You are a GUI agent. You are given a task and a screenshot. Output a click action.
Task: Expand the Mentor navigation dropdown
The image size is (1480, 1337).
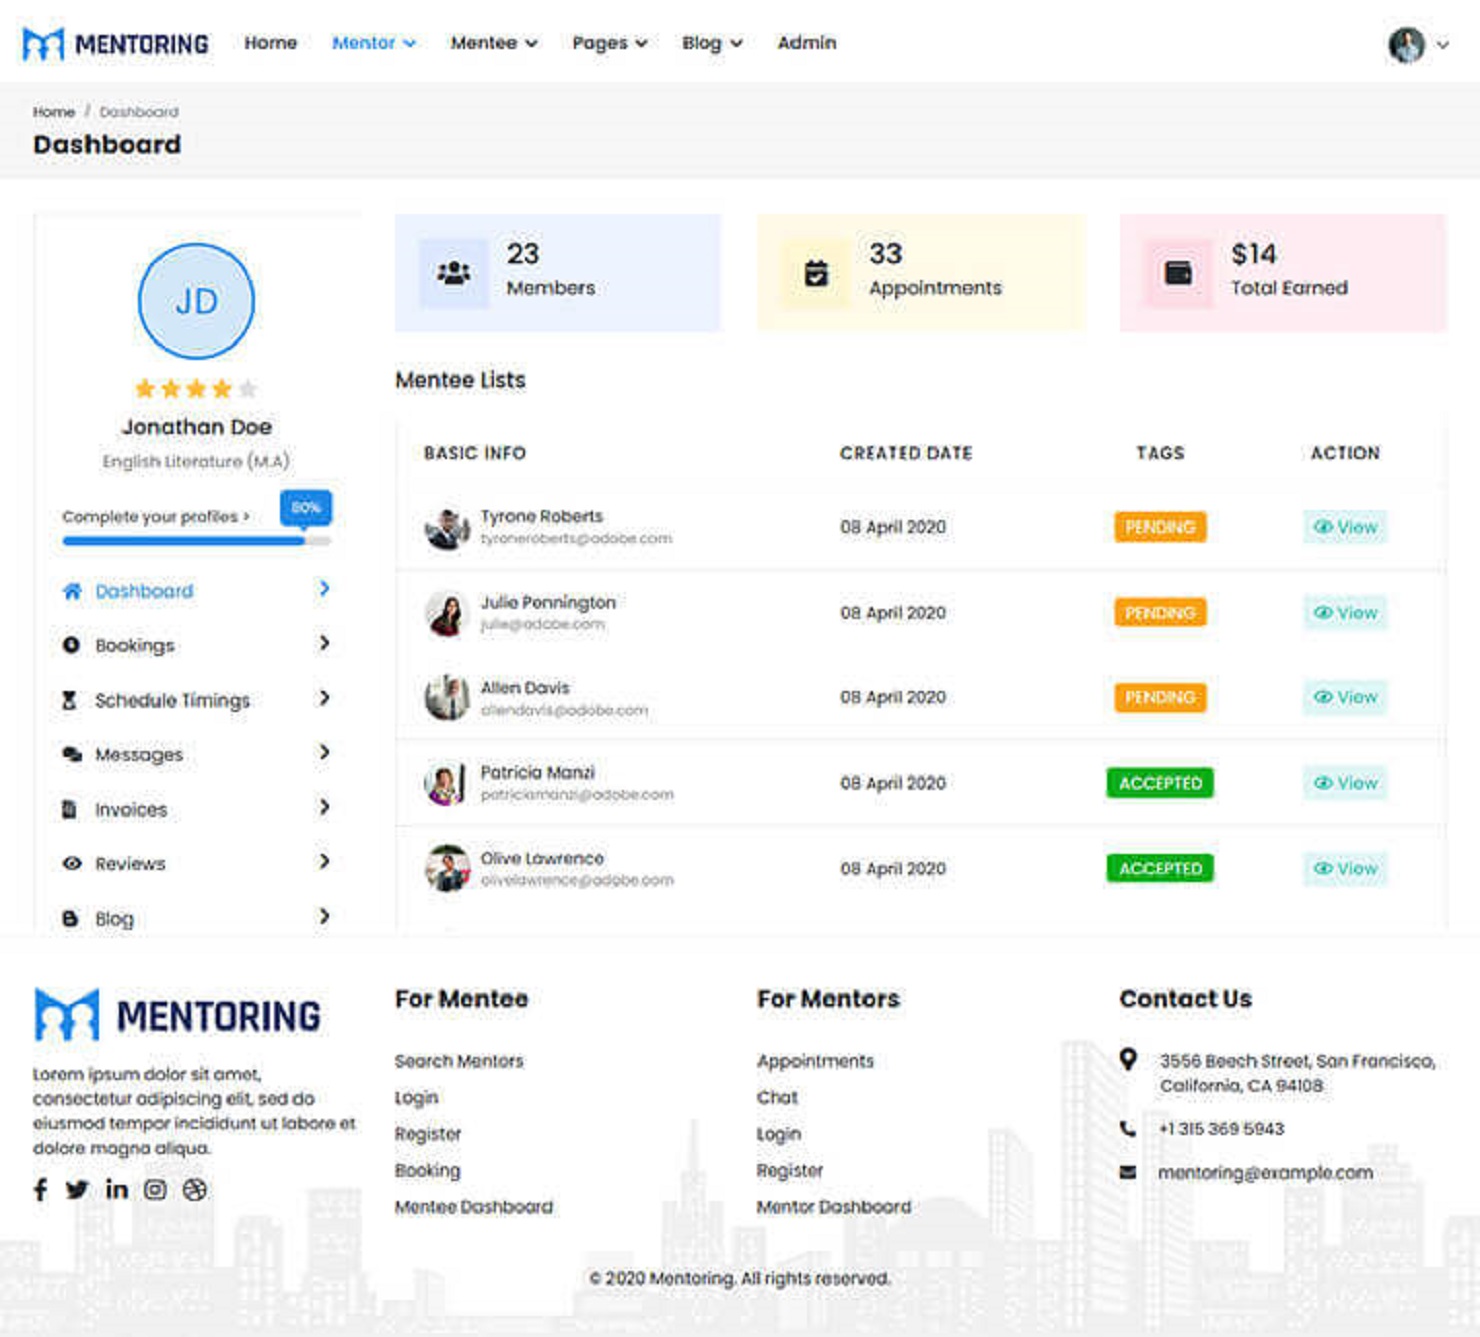(374, 43)
